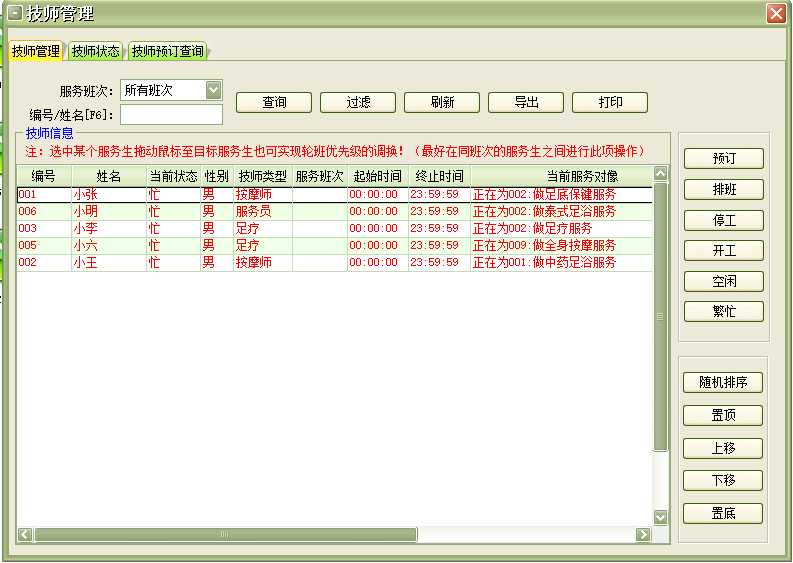Click the 导出 button
This screenshot has height=563, width=793.
(526, 102)
